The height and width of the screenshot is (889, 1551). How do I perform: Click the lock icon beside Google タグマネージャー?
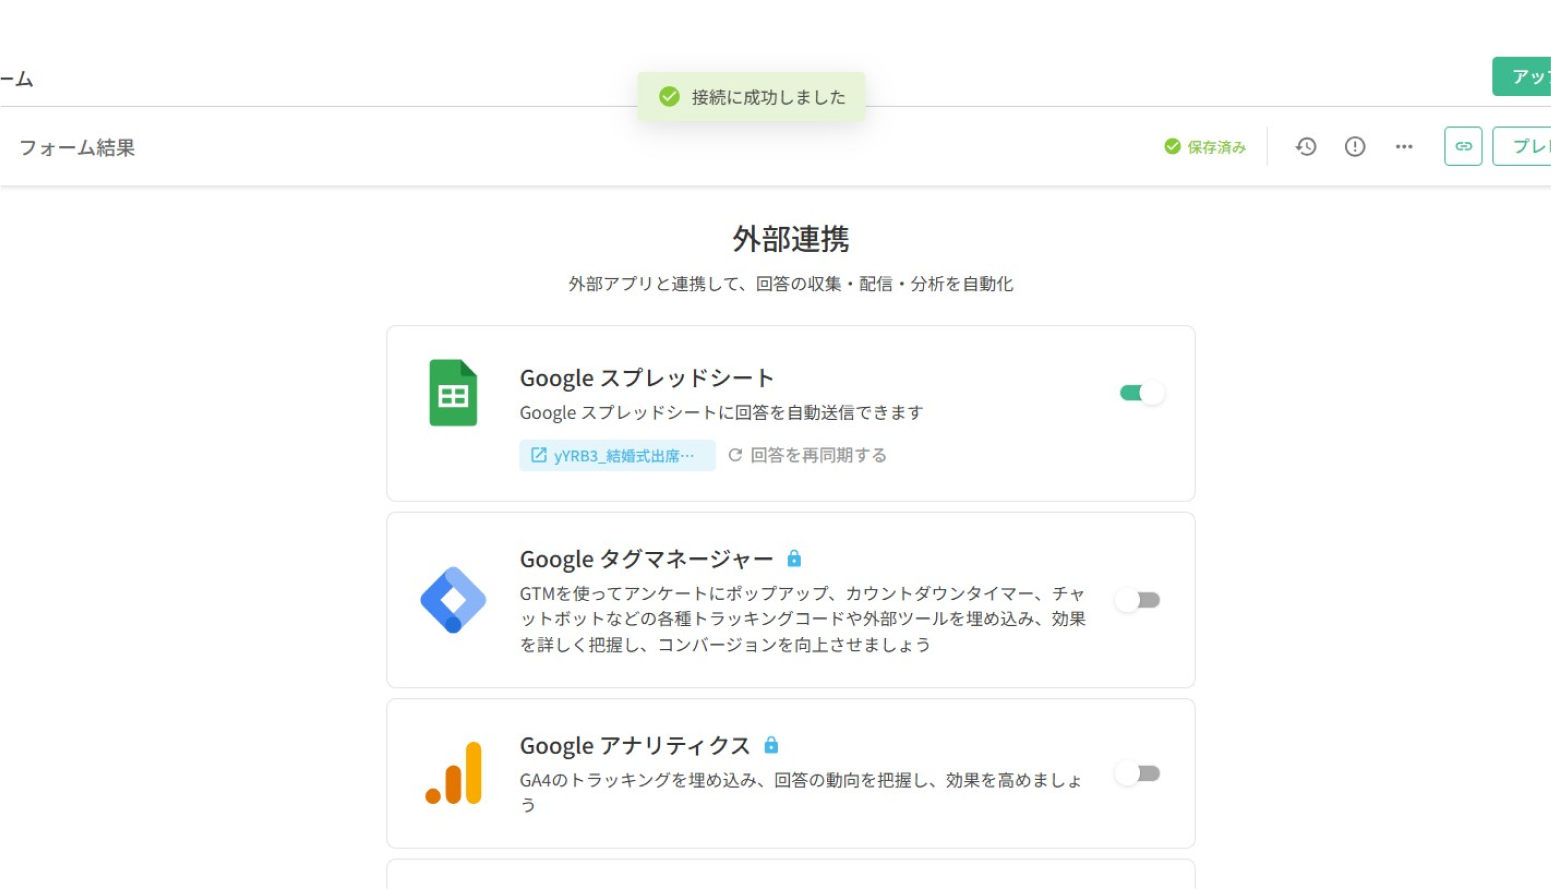[x=794, y=558]
